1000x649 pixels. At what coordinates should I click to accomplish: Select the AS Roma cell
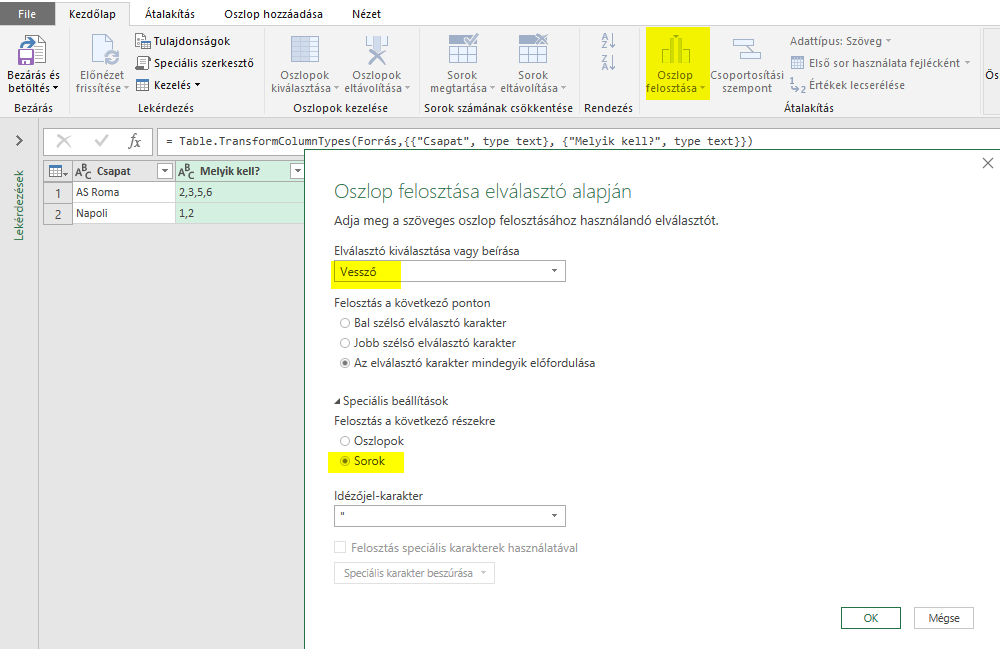[x=124, y=192]
